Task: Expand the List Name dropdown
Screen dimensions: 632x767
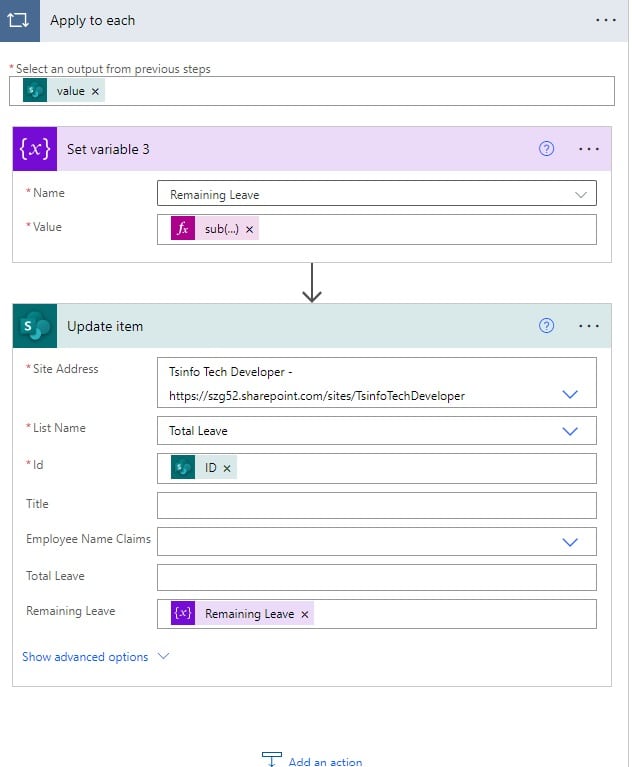Action: [570, 431]
